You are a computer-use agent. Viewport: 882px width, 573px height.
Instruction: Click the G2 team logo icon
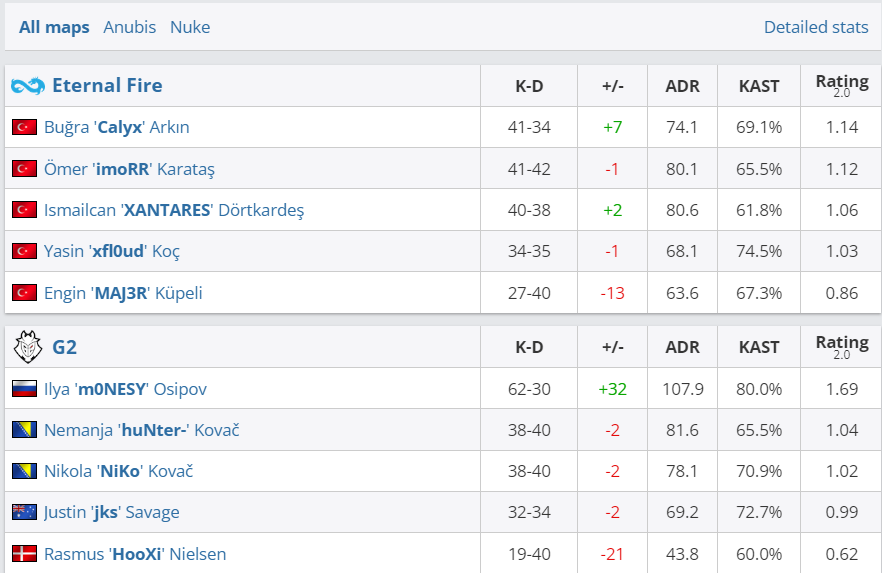(x=26, y=347)
